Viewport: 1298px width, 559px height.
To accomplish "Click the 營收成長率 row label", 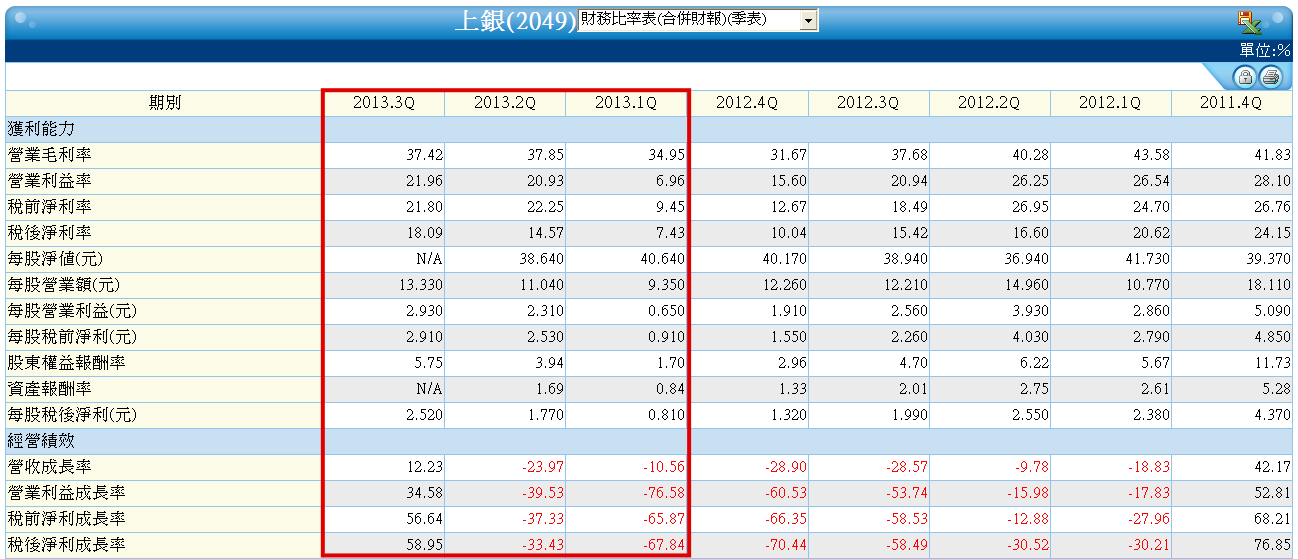I will click(x=49, y=467).
